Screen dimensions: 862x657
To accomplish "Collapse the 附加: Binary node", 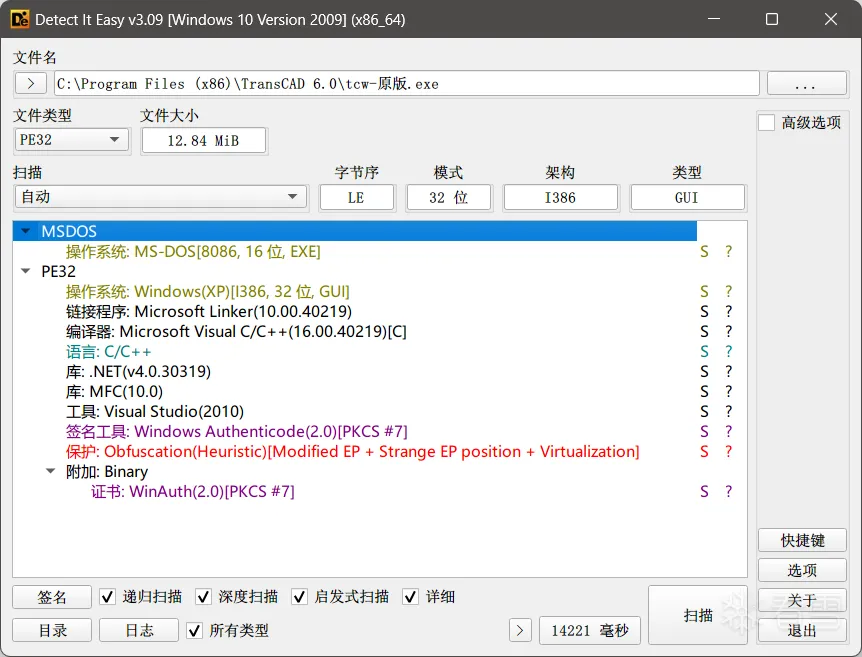I will point(51,471).
